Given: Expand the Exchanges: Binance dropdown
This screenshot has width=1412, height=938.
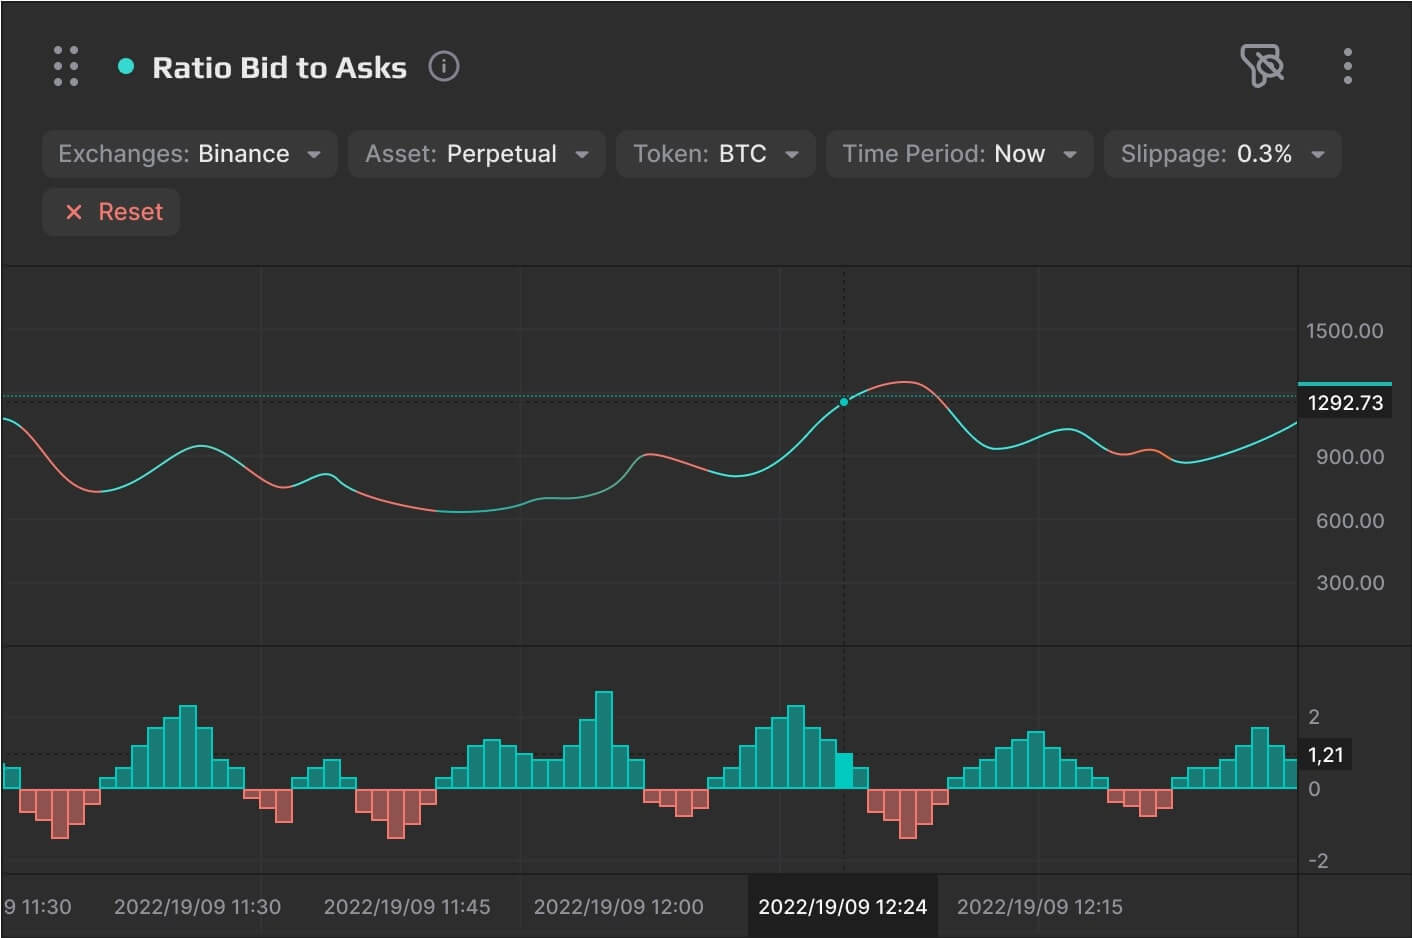Looking at the screenshot, I should coord(189,154).
